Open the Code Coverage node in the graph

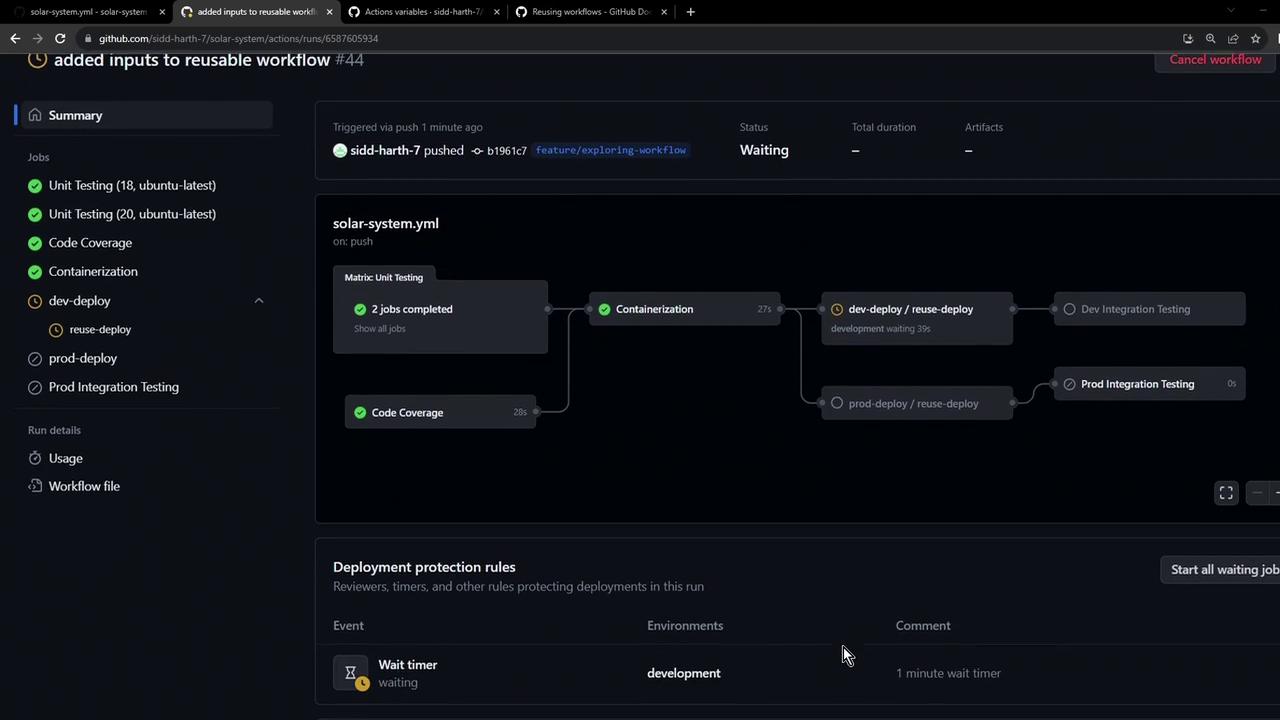point(440,412)
